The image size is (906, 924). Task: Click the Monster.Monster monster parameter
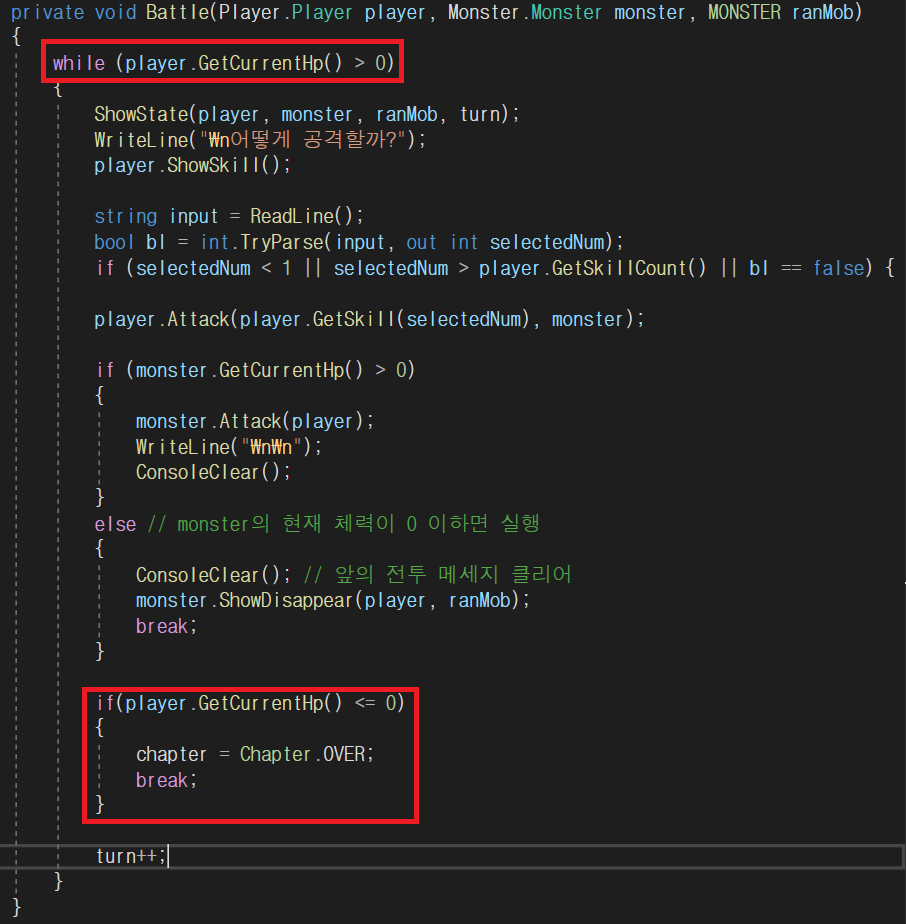pyautogui.click(x=567, y=12)
